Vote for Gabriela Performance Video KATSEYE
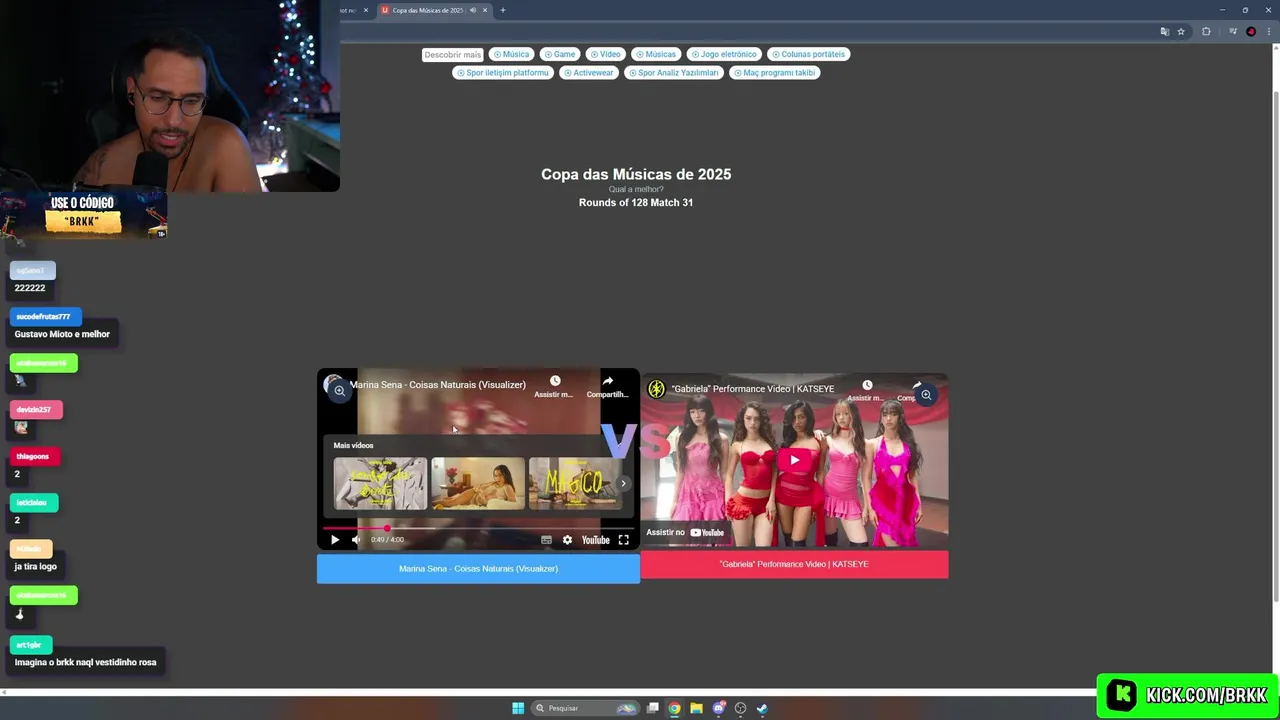The width and height of the screenshot is (1280, 720). point(794,564)
